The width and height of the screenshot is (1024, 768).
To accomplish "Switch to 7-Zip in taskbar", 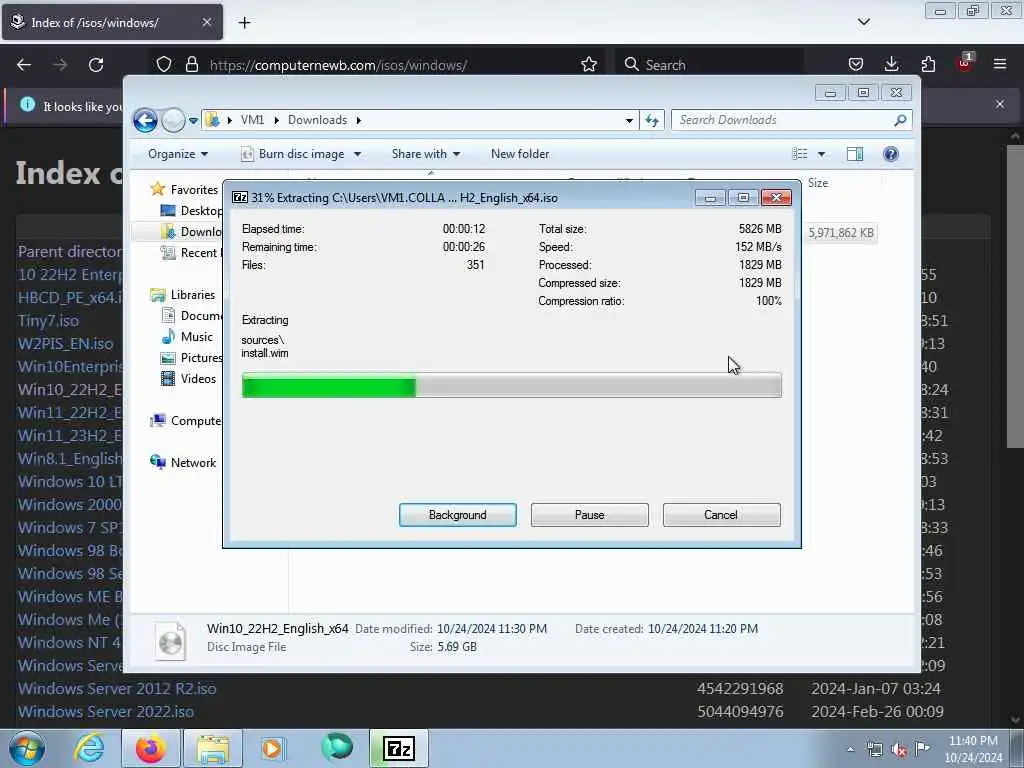I will (399, 748).
